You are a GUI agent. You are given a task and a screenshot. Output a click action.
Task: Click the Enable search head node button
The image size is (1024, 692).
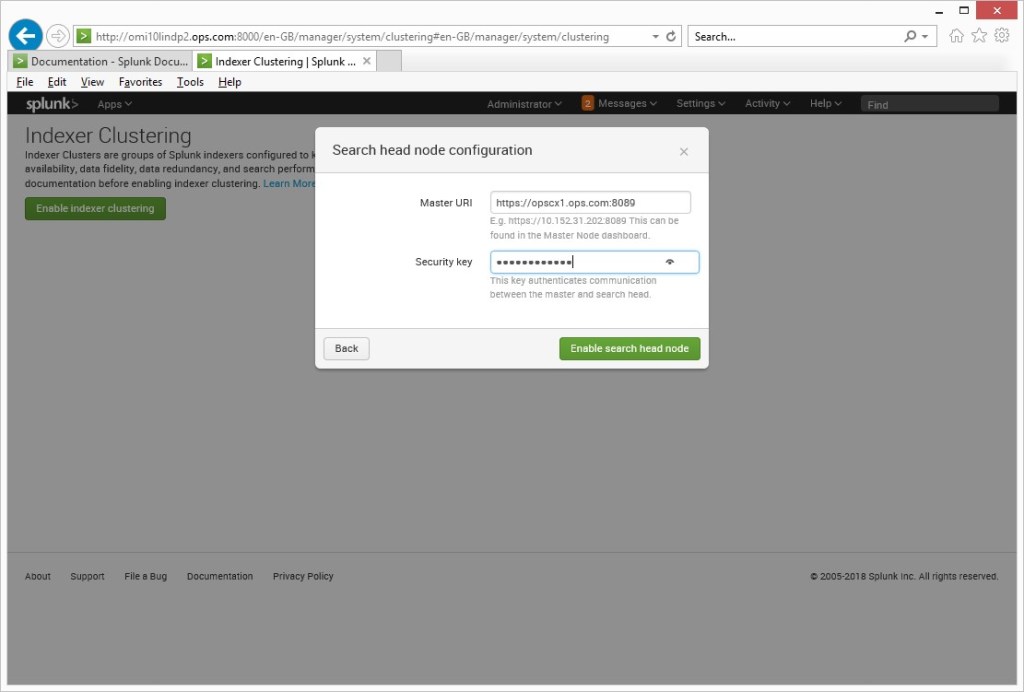(629, 348)
